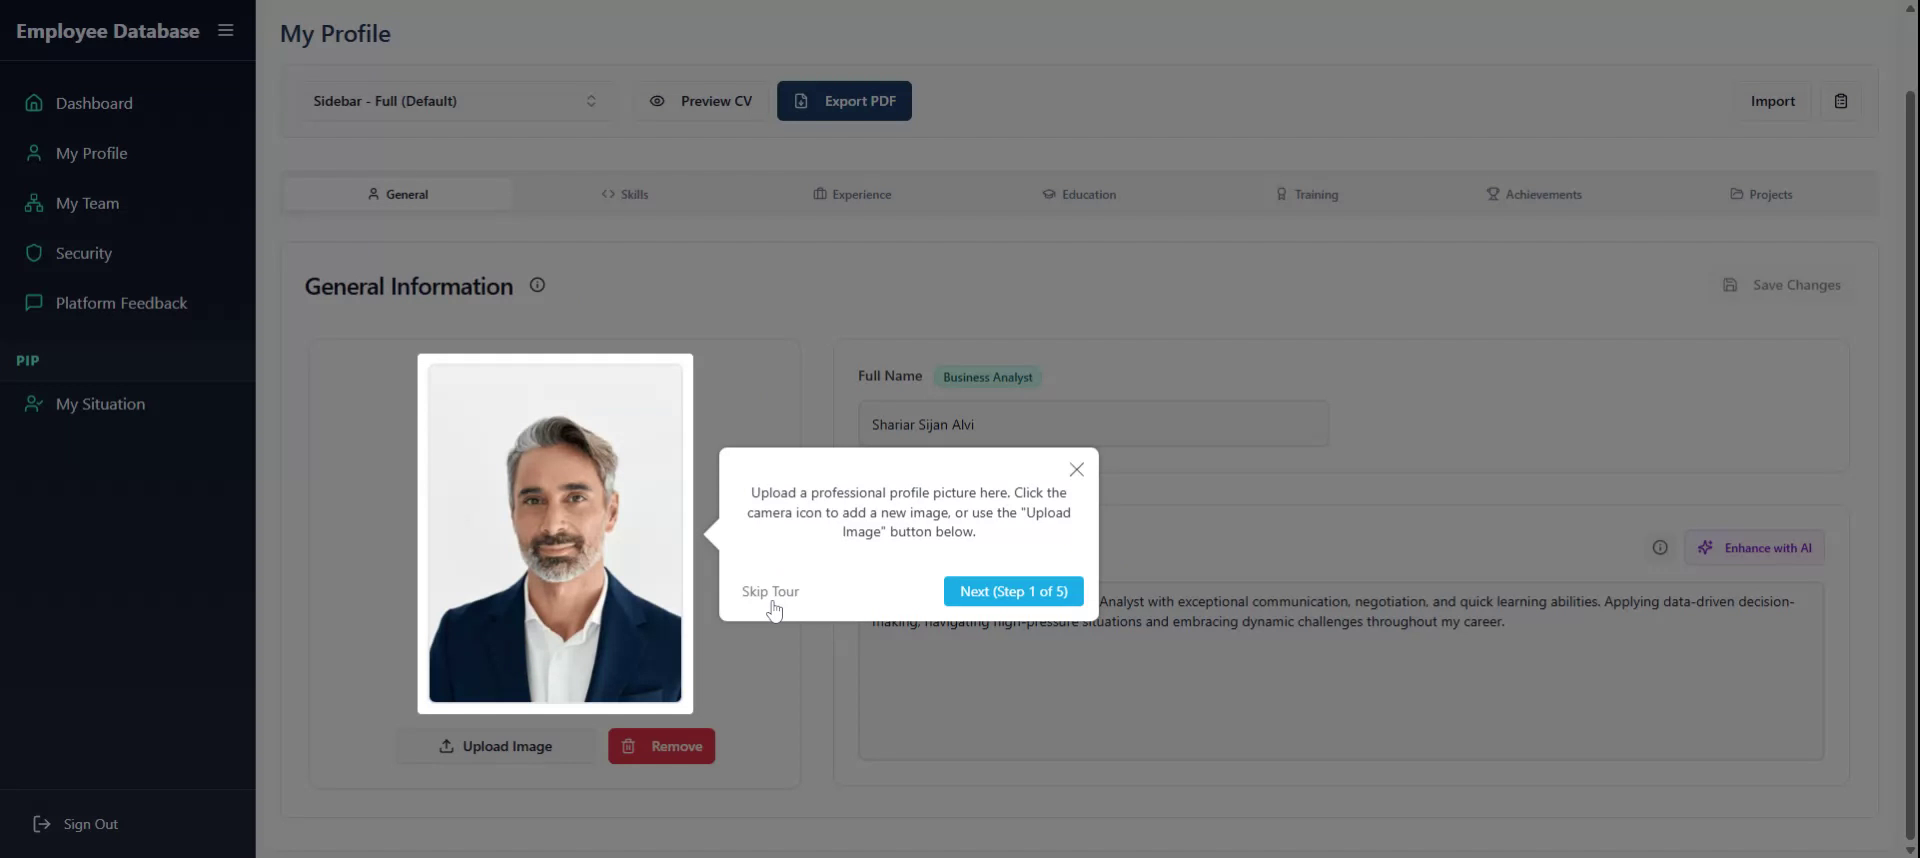Switch to the Skills tab
Screen dimensions: 1920x858
[625, 194]
